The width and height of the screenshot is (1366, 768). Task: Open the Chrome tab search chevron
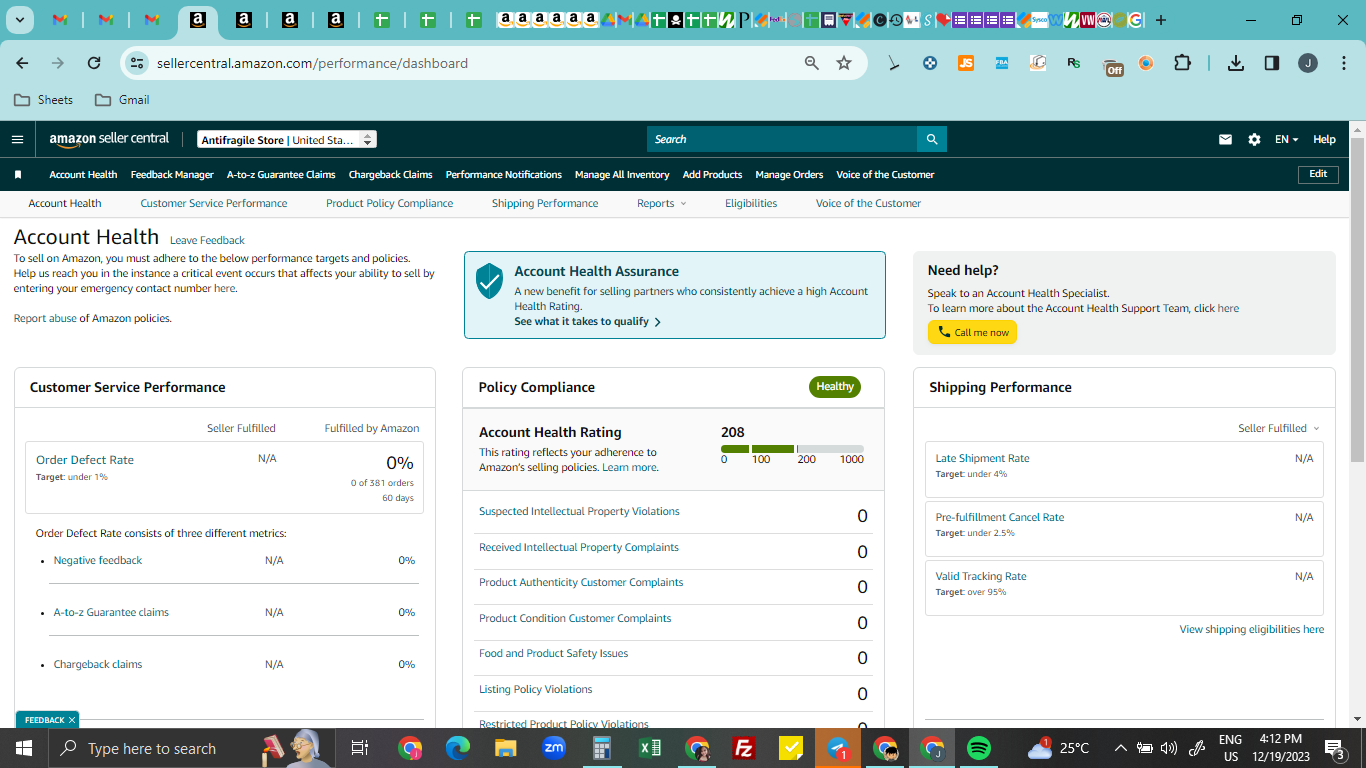pos(20,20)
